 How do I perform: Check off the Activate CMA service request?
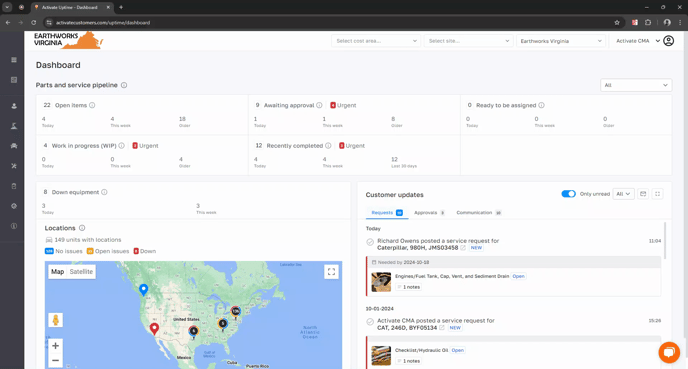[370, 322]
